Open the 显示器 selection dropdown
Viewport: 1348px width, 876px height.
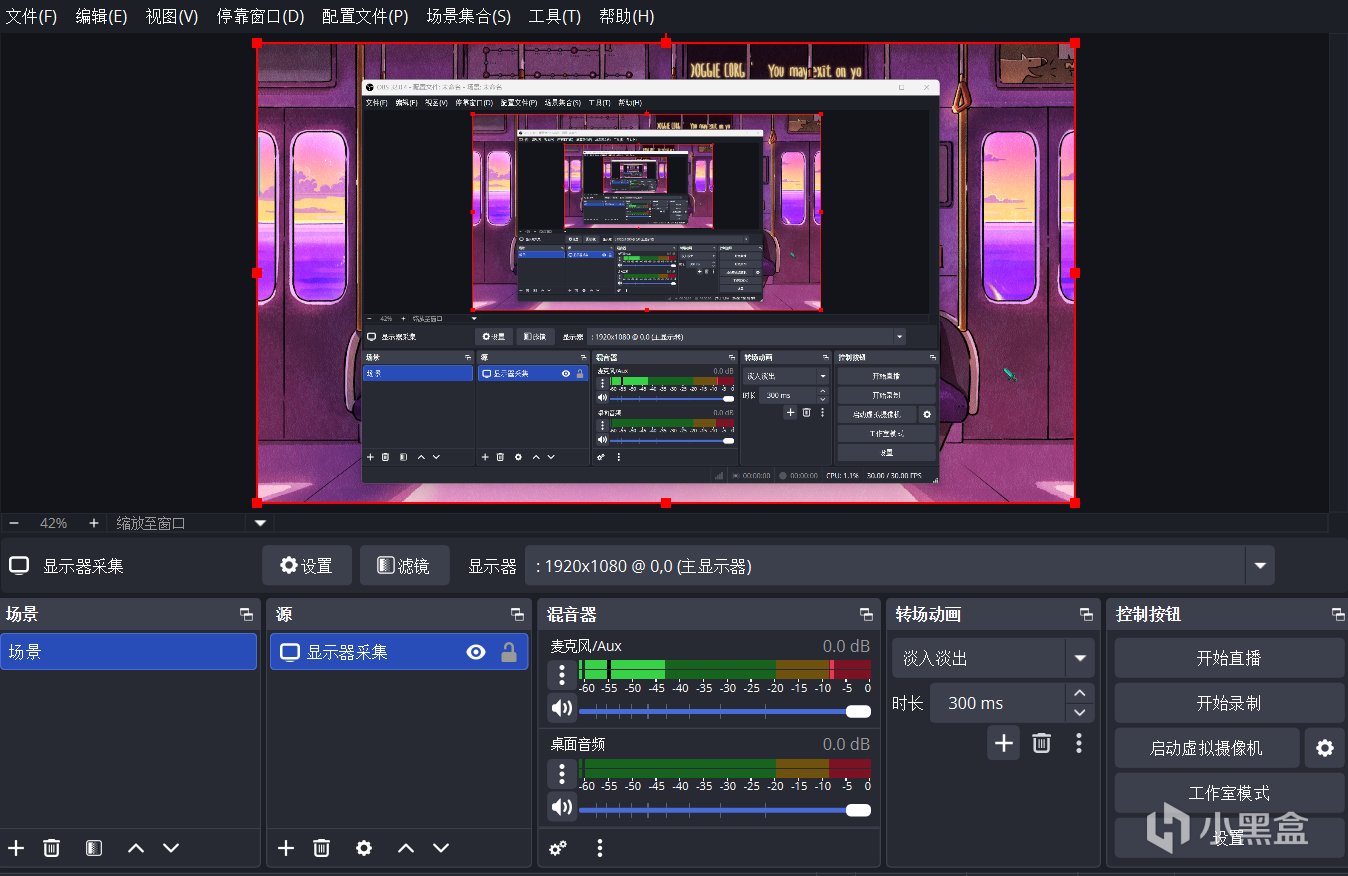pyautogui.click(x=1260, y=566)
